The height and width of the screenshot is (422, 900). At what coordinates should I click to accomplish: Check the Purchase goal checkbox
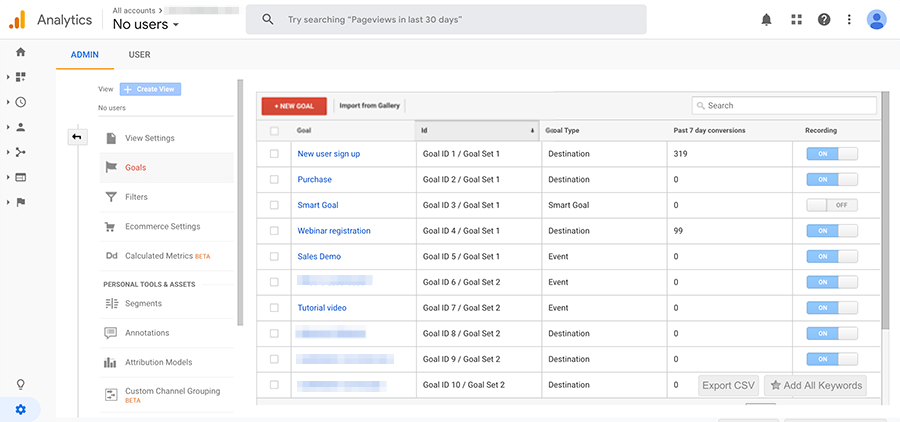pyautogui.click(x=274, y=180)
